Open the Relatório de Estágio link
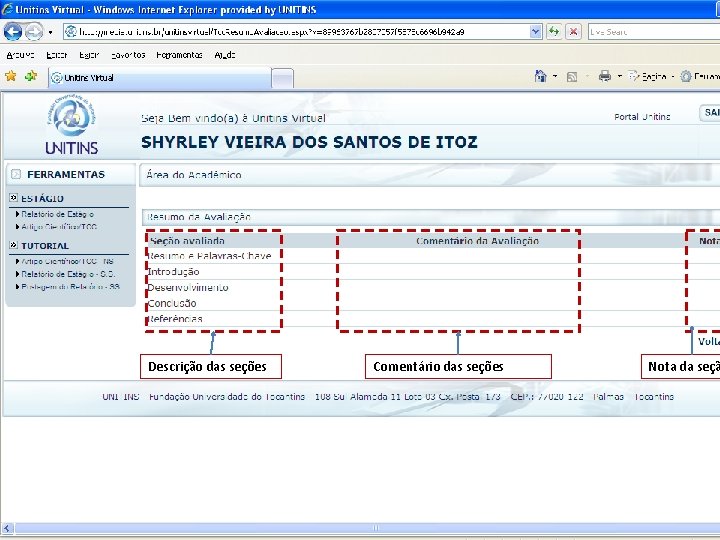 57,214
